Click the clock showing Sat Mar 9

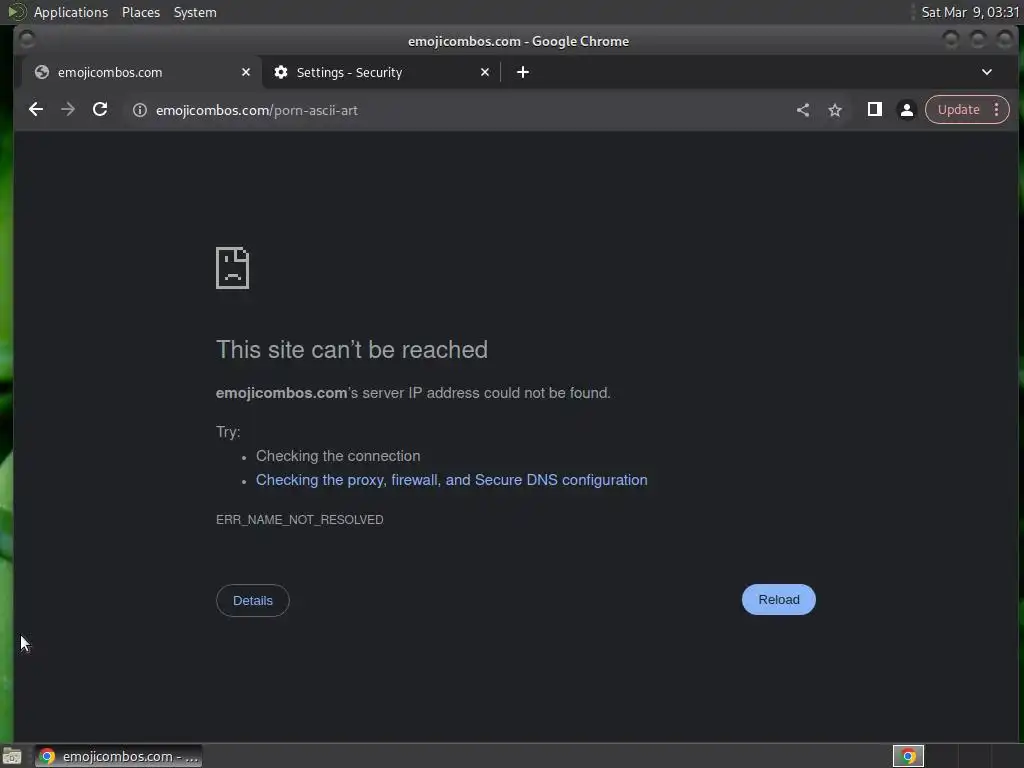[x=970, y=12]
